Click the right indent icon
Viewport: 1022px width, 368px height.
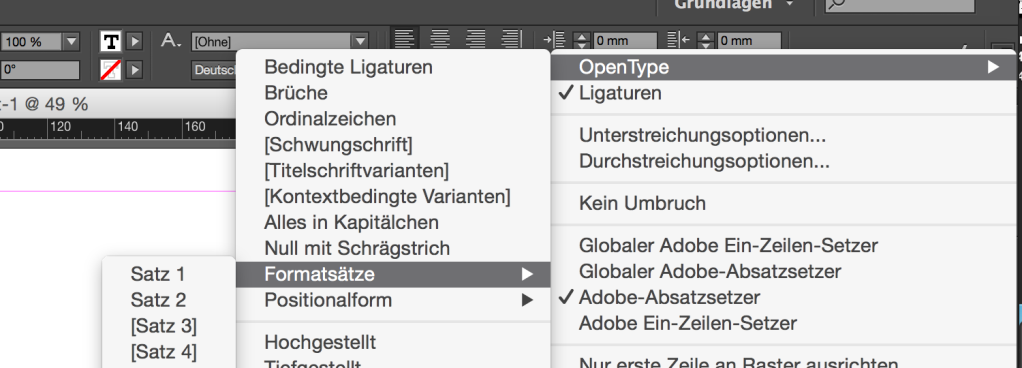coord(679,40)
